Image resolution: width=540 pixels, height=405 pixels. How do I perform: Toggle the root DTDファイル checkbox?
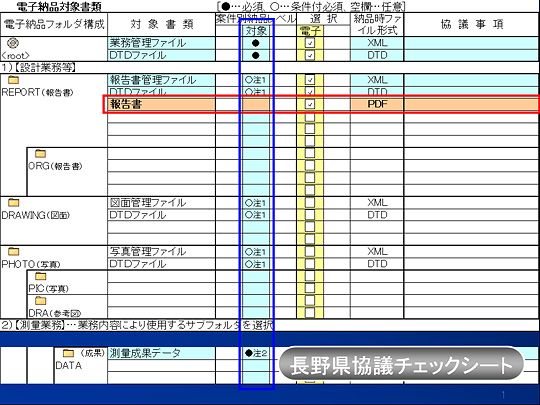pos(310,55)
